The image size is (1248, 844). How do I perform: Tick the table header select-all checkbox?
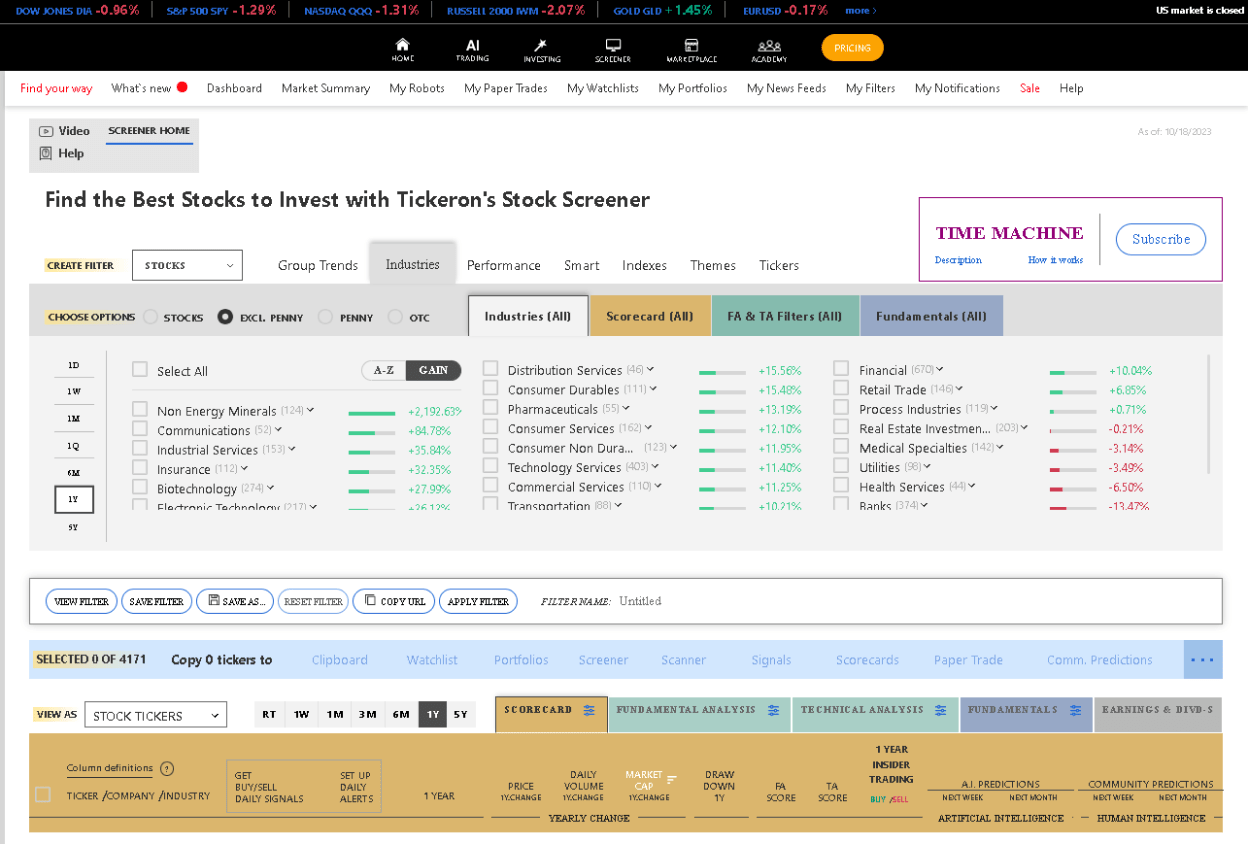pos(43,795)
